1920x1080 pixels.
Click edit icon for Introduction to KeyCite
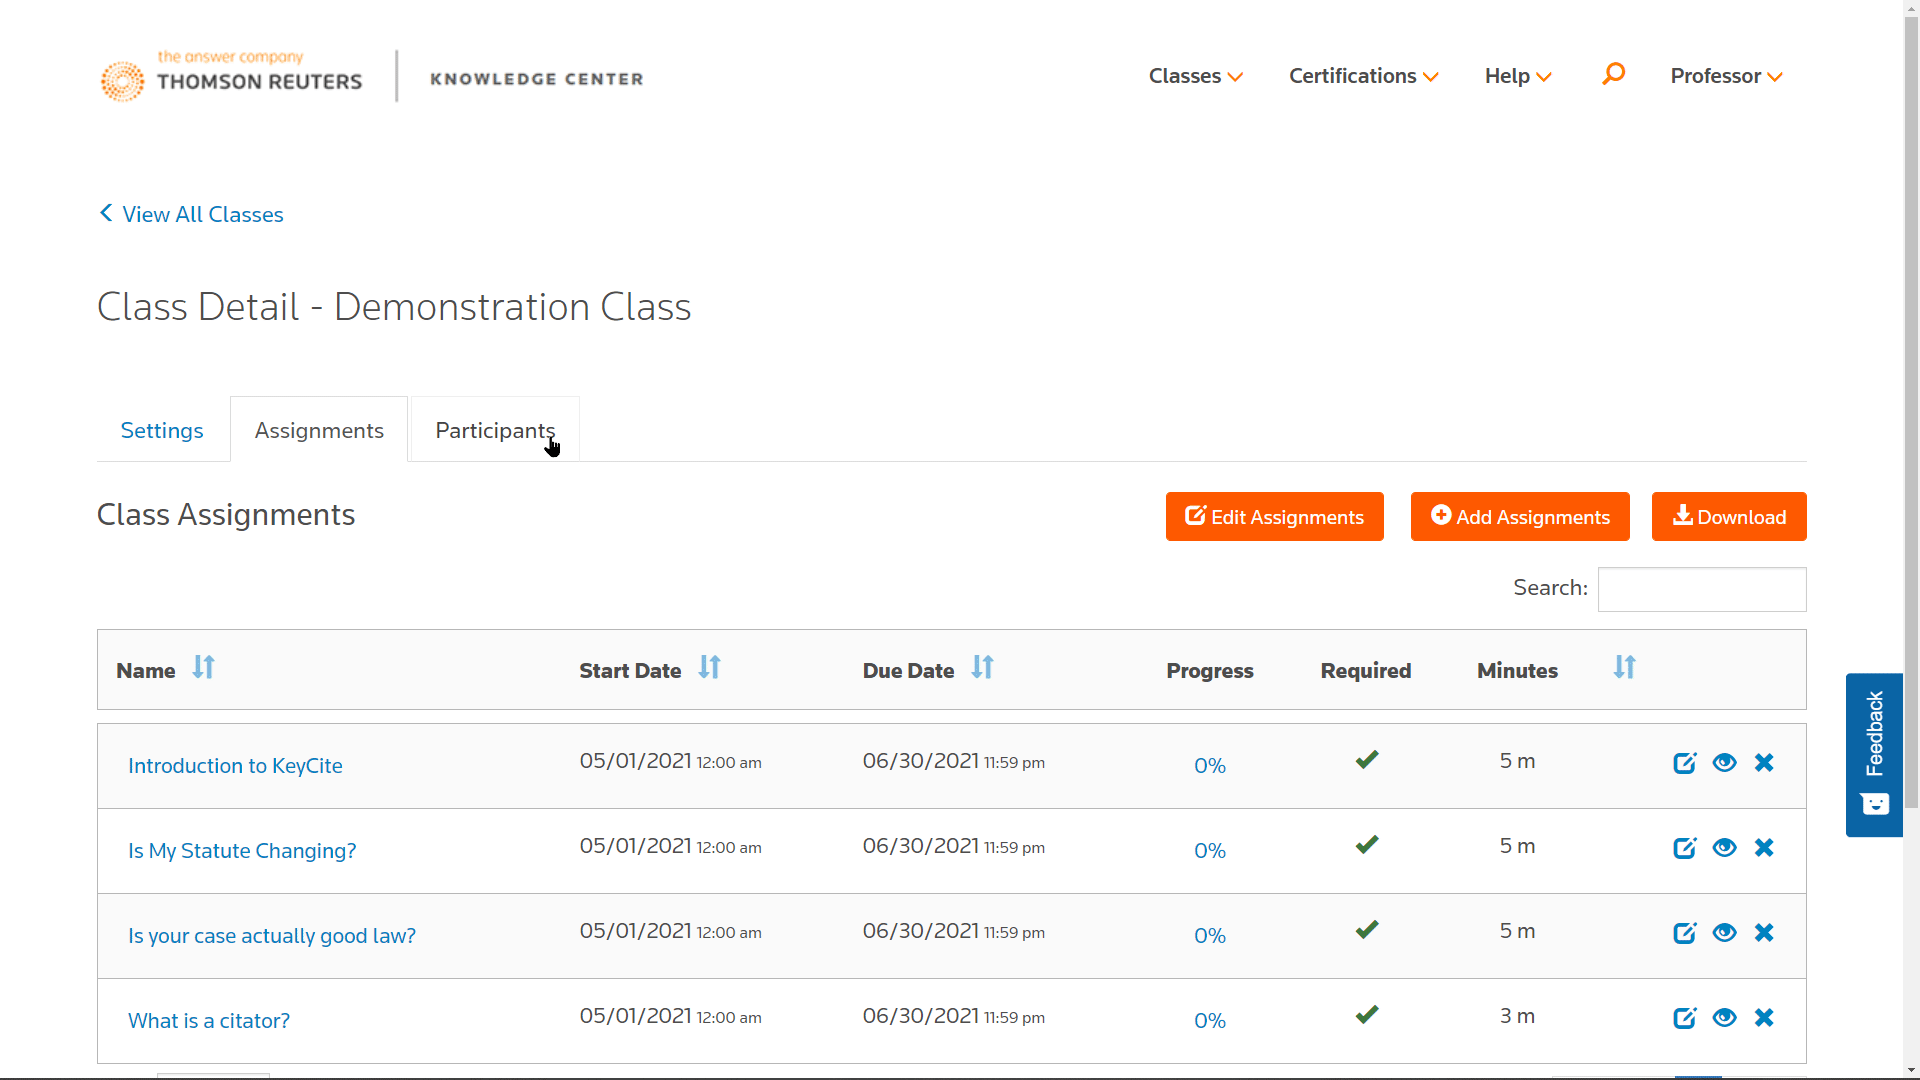[x=1684, y=763]
